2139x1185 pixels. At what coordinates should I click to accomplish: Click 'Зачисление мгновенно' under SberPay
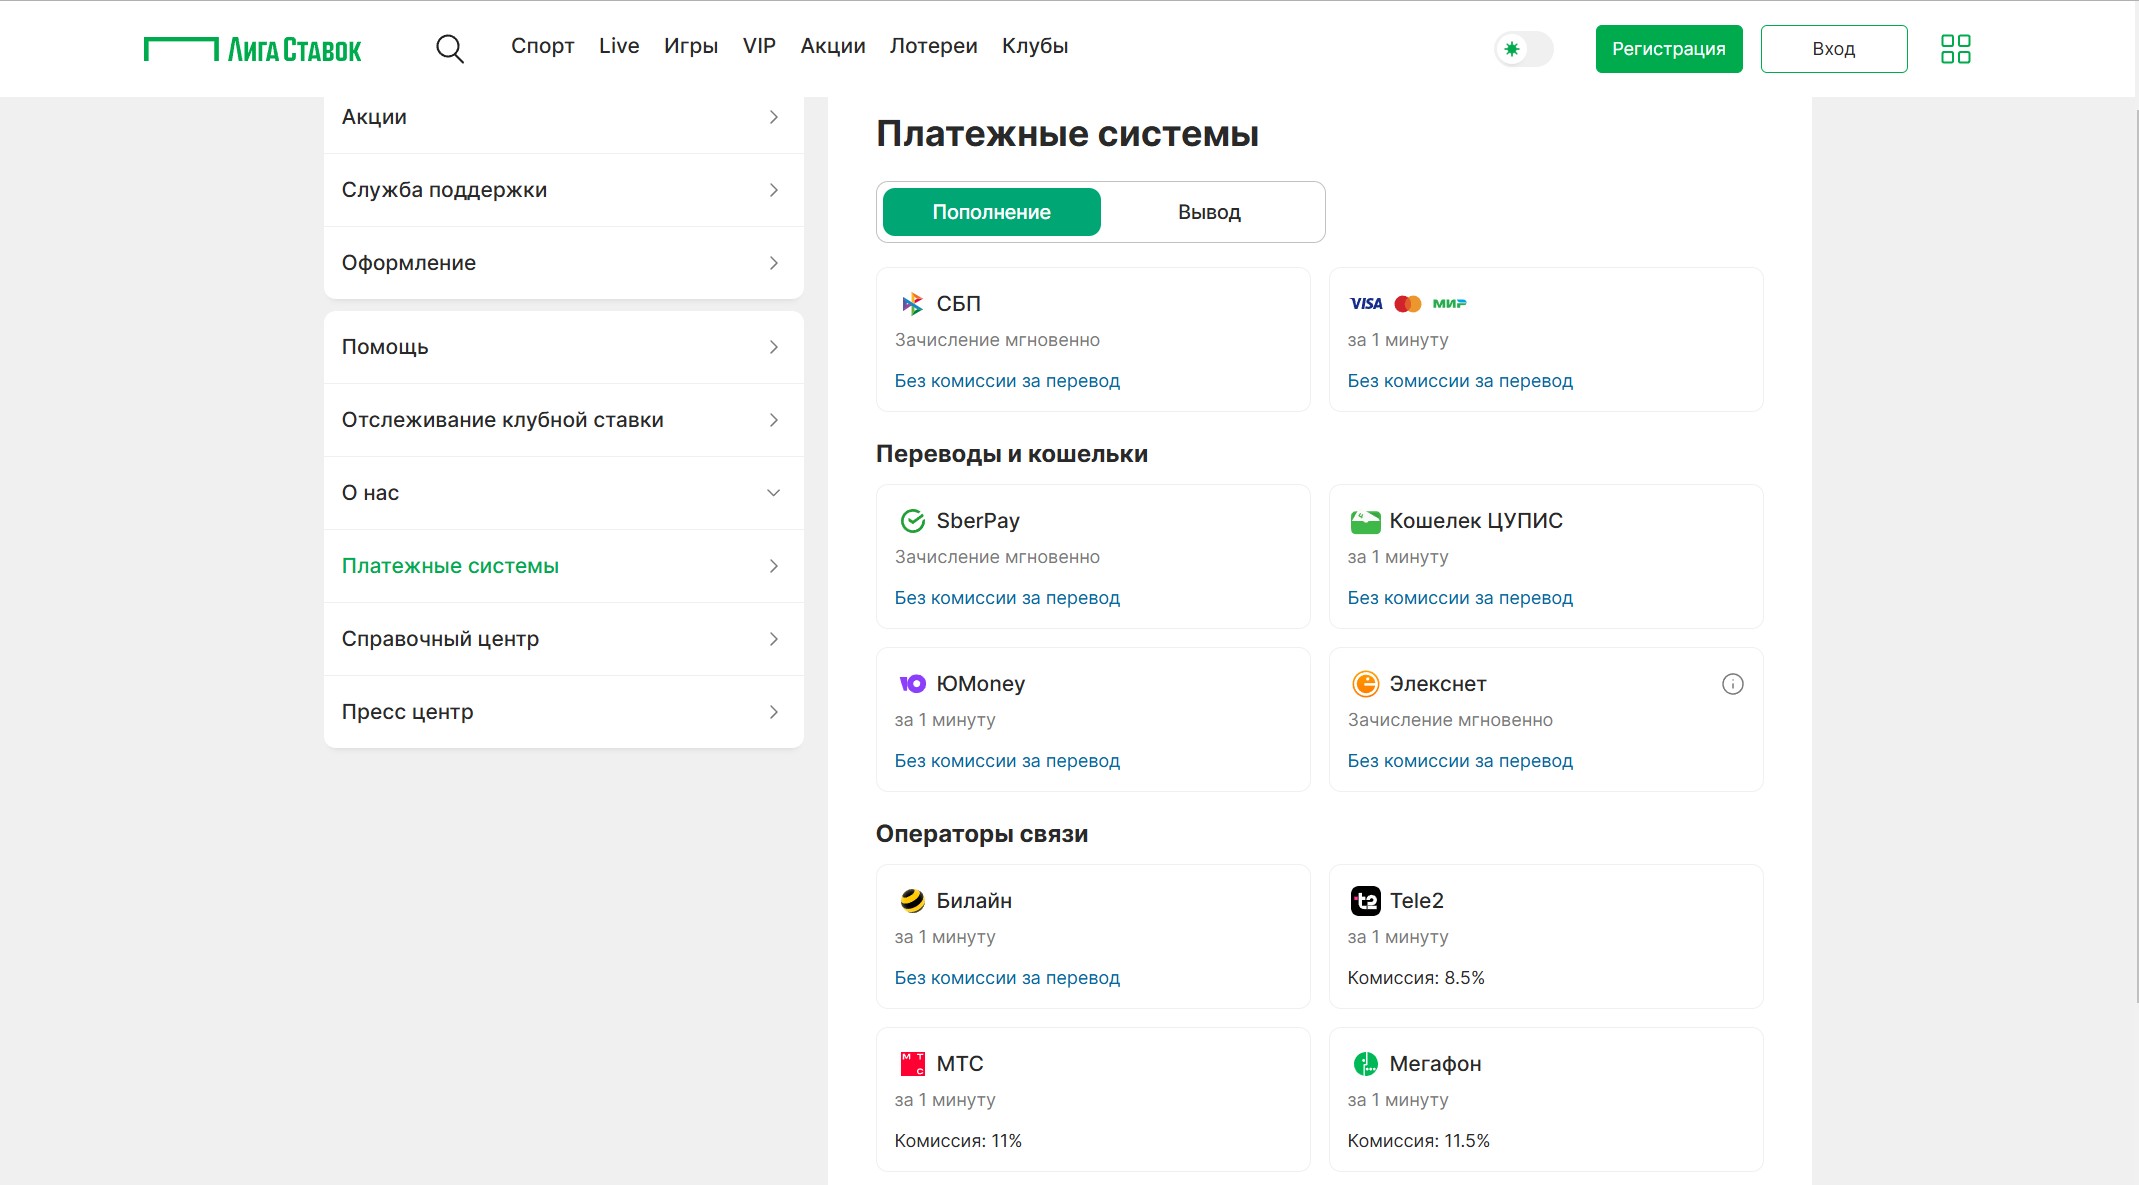(997, 557)
